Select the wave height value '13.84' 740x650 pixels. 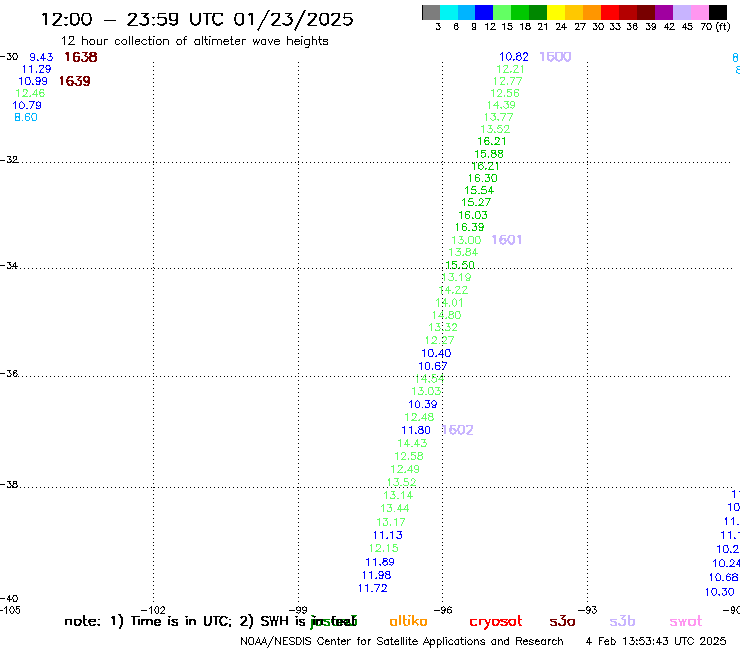coord(463,253)
